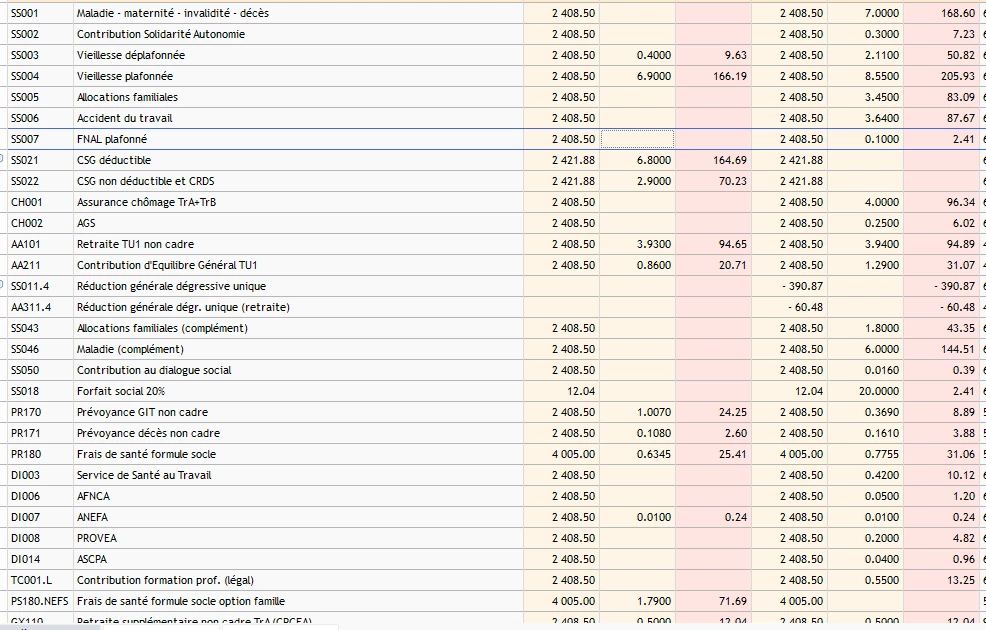Select 'CSG non déductible et CRDS' label

tap(145, 181)
